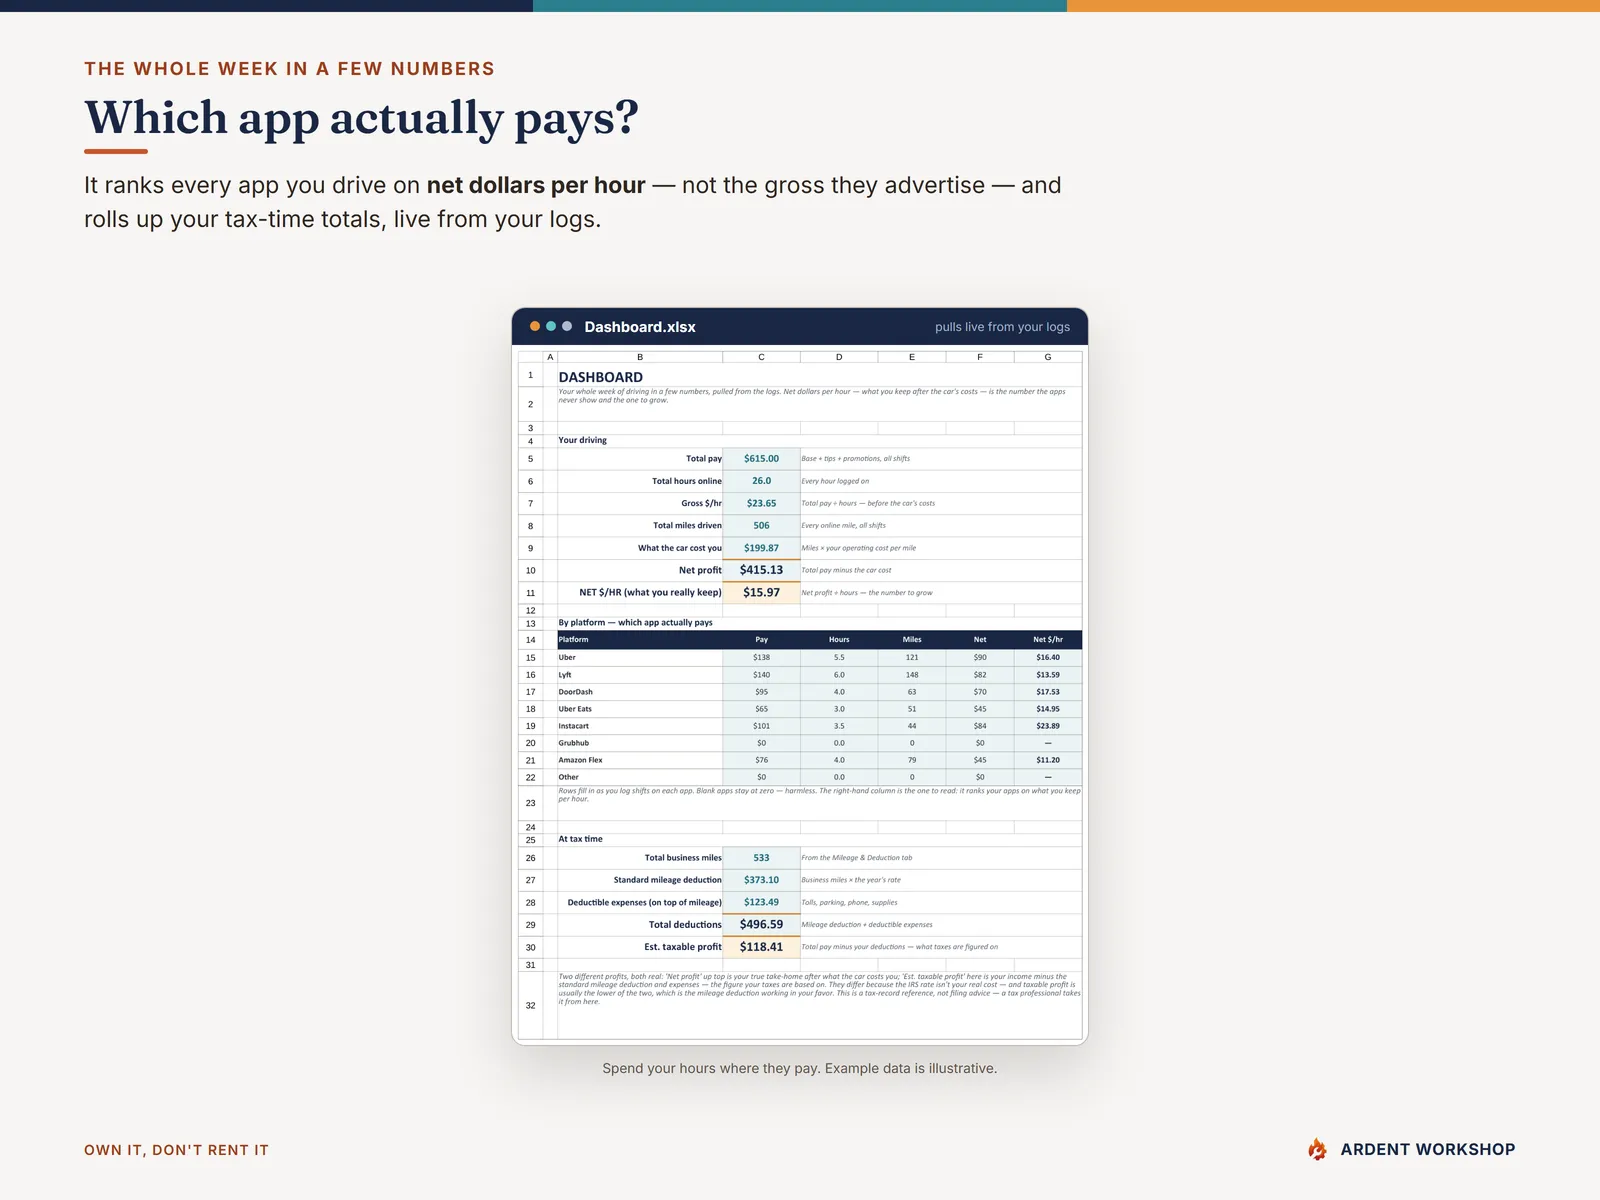Select Lyft's miles cell 148
The height and width of the screenshot is (1200, 1600).
click(x=912, y=675)
